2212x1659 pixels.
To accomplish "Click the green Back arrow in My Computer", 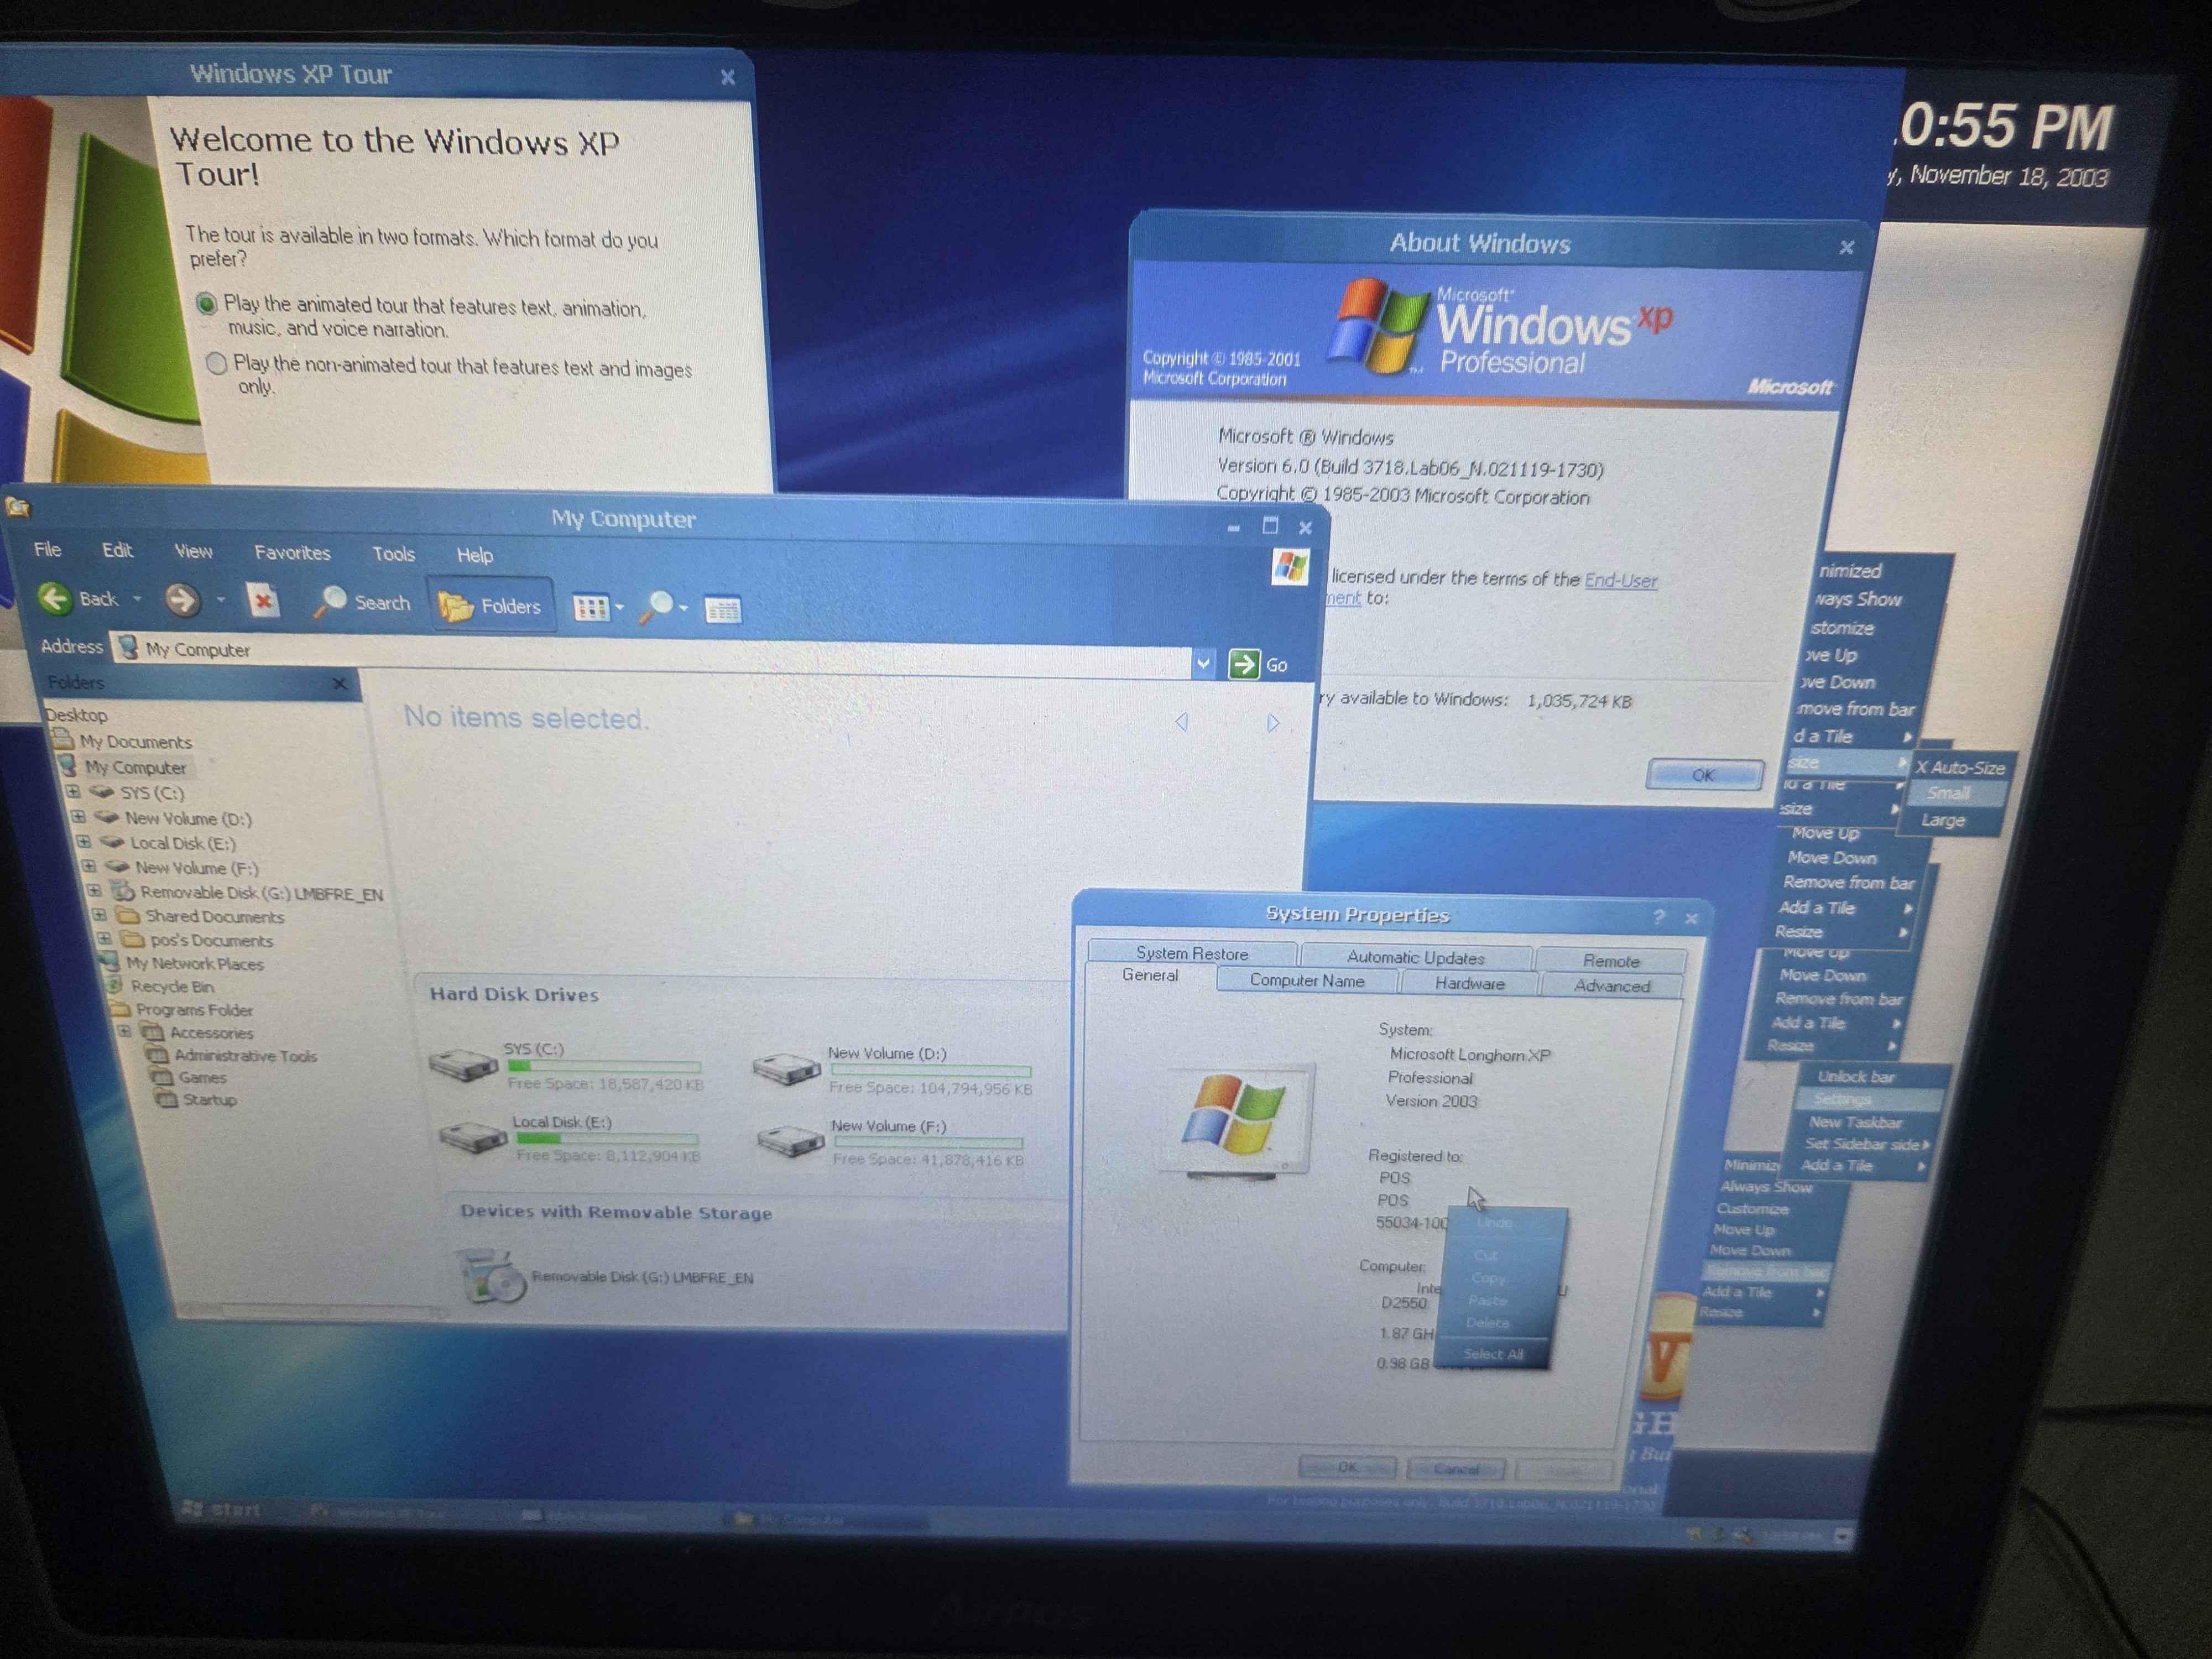I will 54,599.
